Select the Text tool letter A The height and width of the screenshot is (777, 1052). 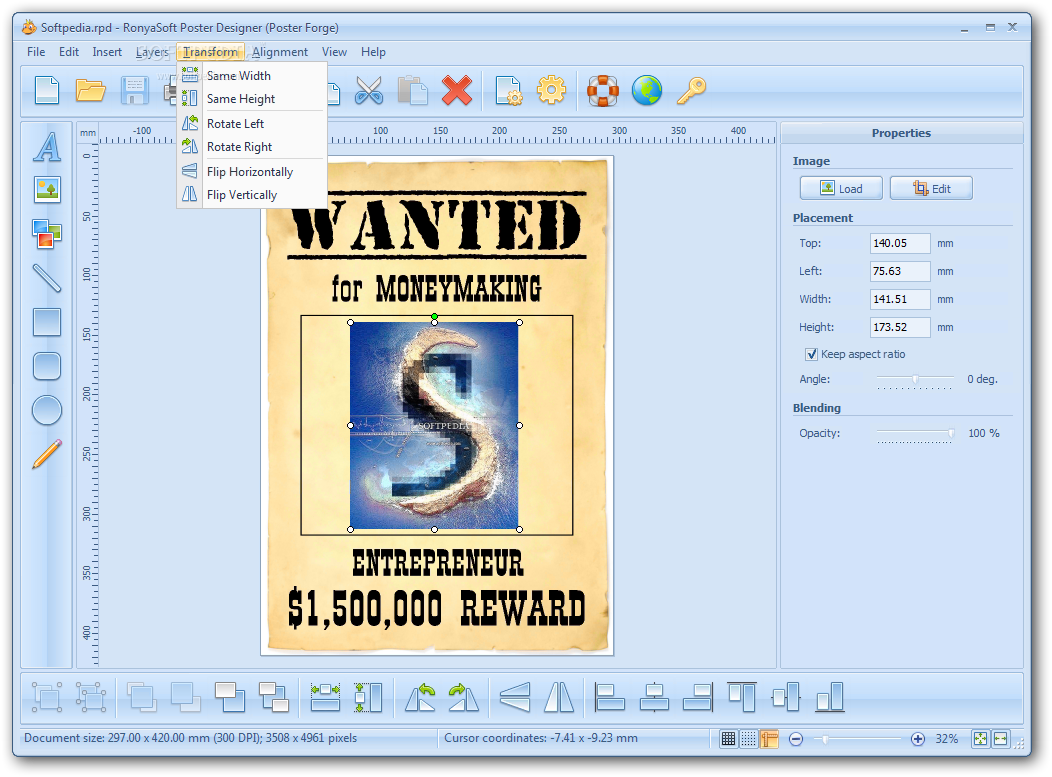[47, 147]
